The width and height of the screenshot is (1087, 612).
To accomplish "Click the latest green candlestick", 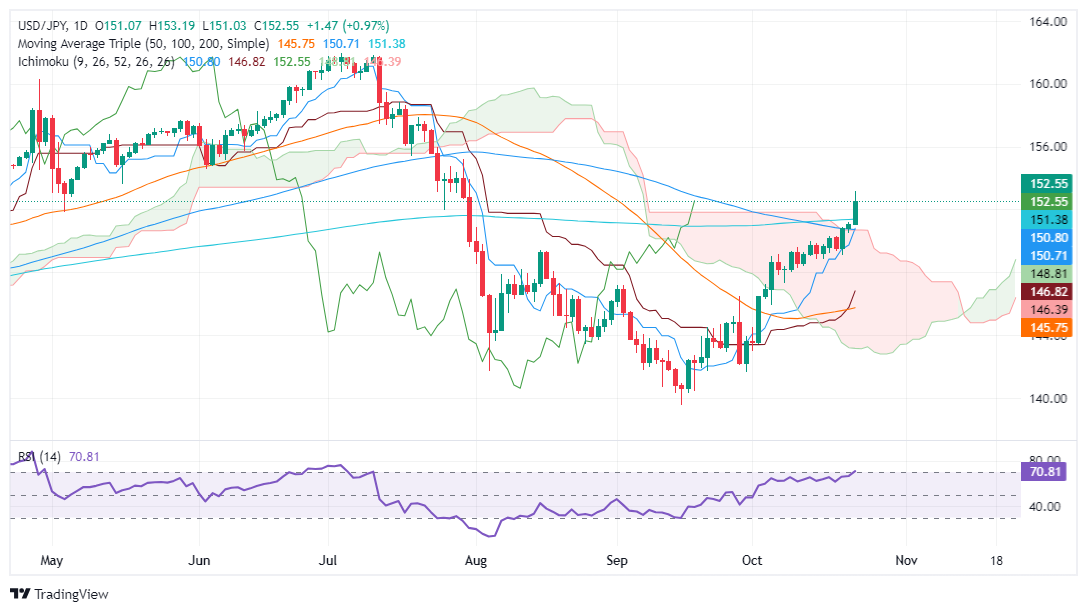I will pos(855,211).
